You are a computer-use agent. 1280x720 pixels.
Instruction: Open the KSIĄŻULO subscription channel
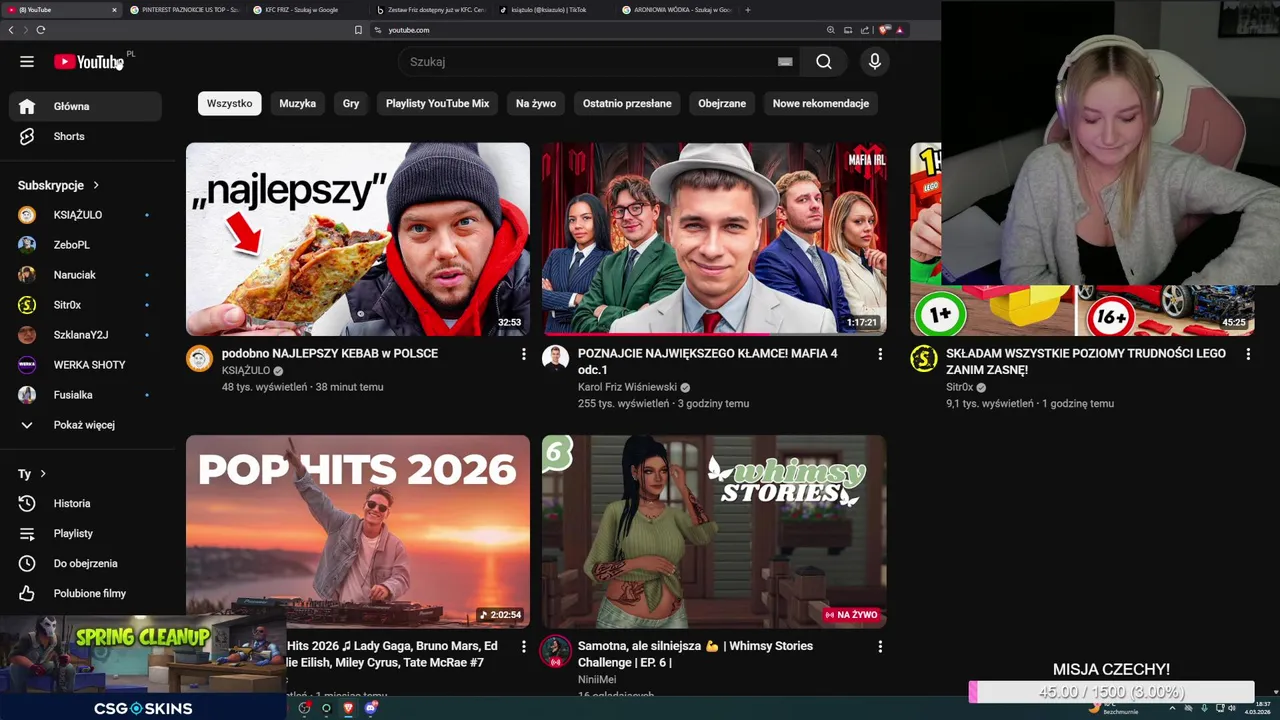coord(85,215)
